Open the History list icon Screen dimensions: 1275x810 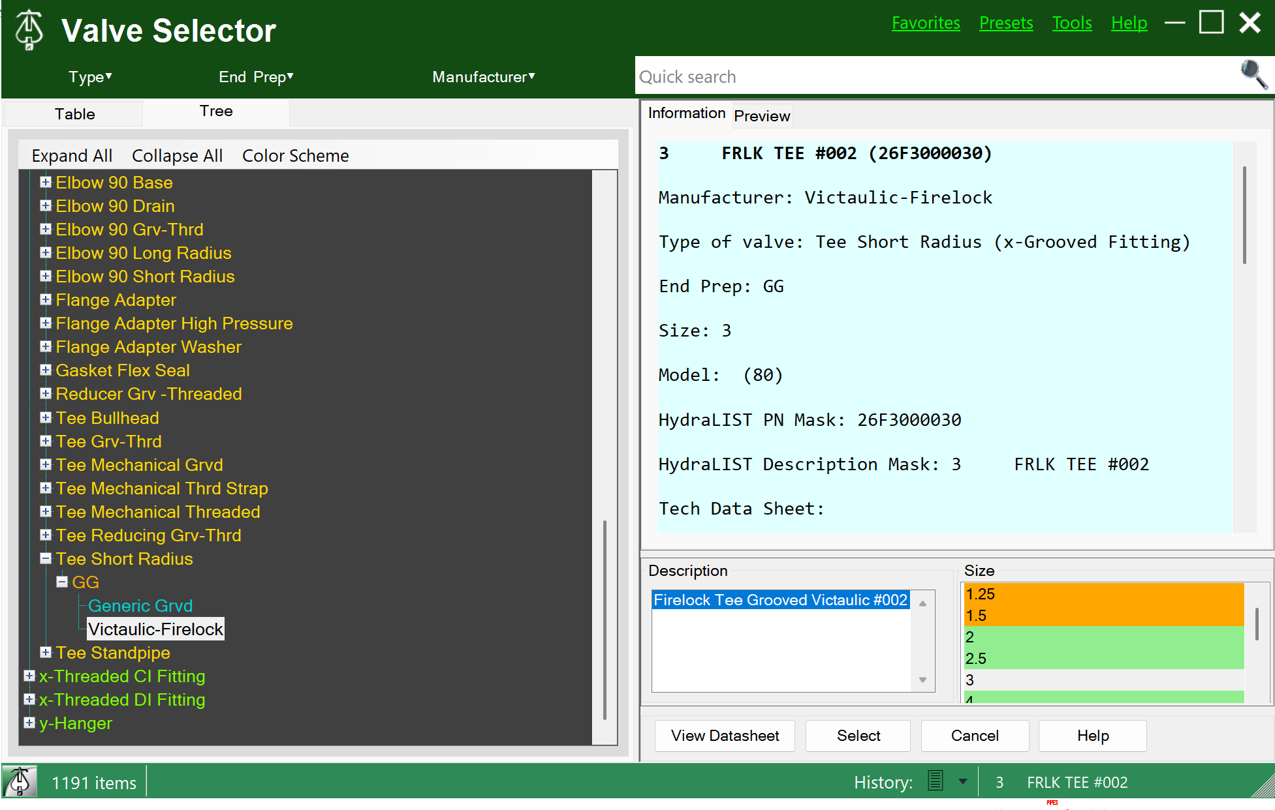click(x=935, y=782)
